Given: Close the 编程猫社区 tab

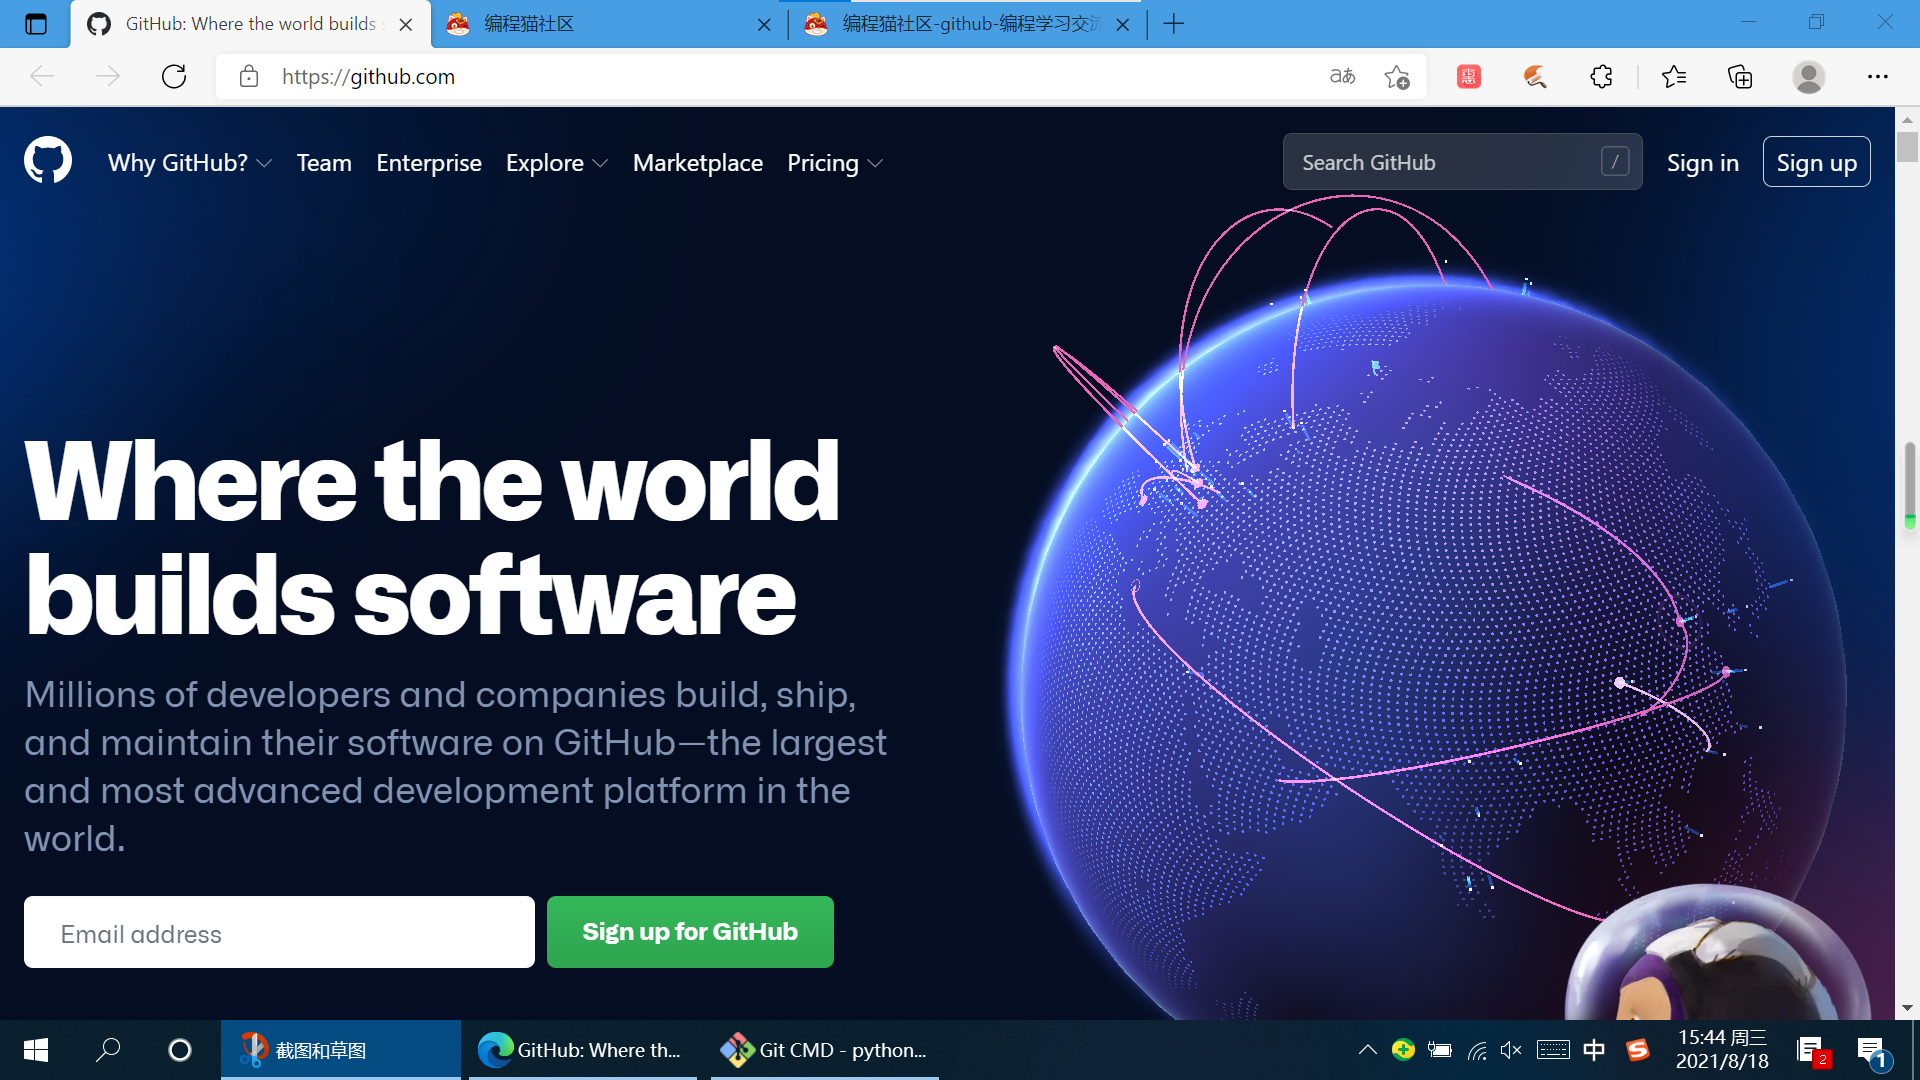Looking at the screenshot, I should click(x=765, y=25).
